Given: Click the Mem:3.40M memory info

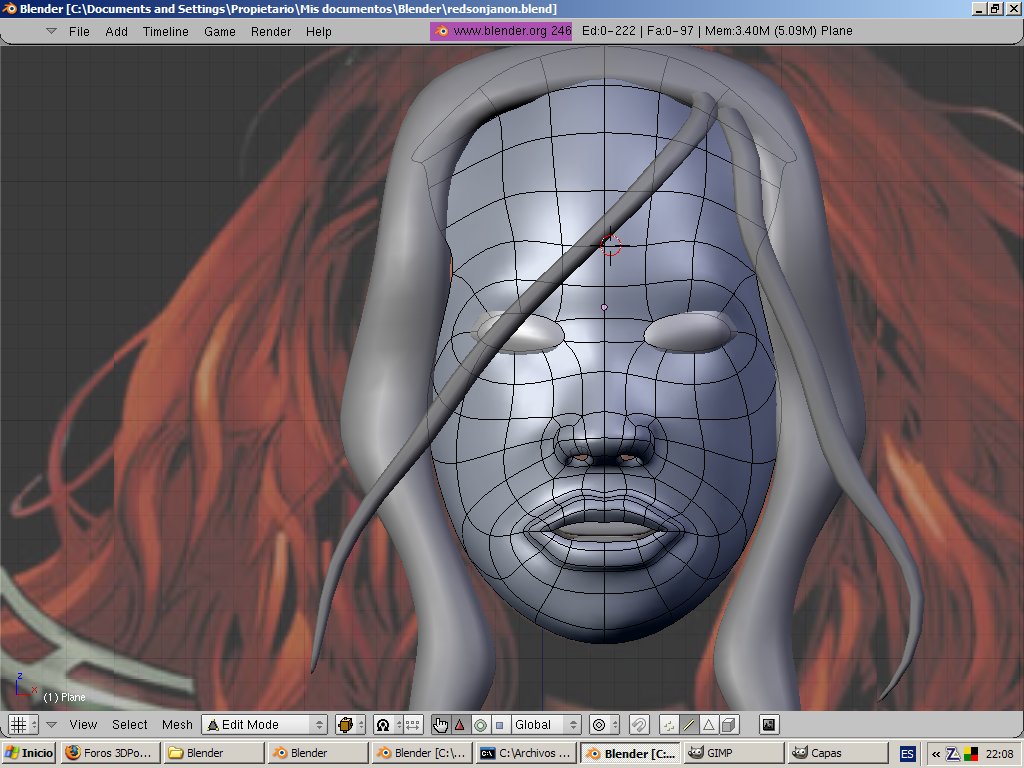Looking at the screenshot, I should (760, 31).
